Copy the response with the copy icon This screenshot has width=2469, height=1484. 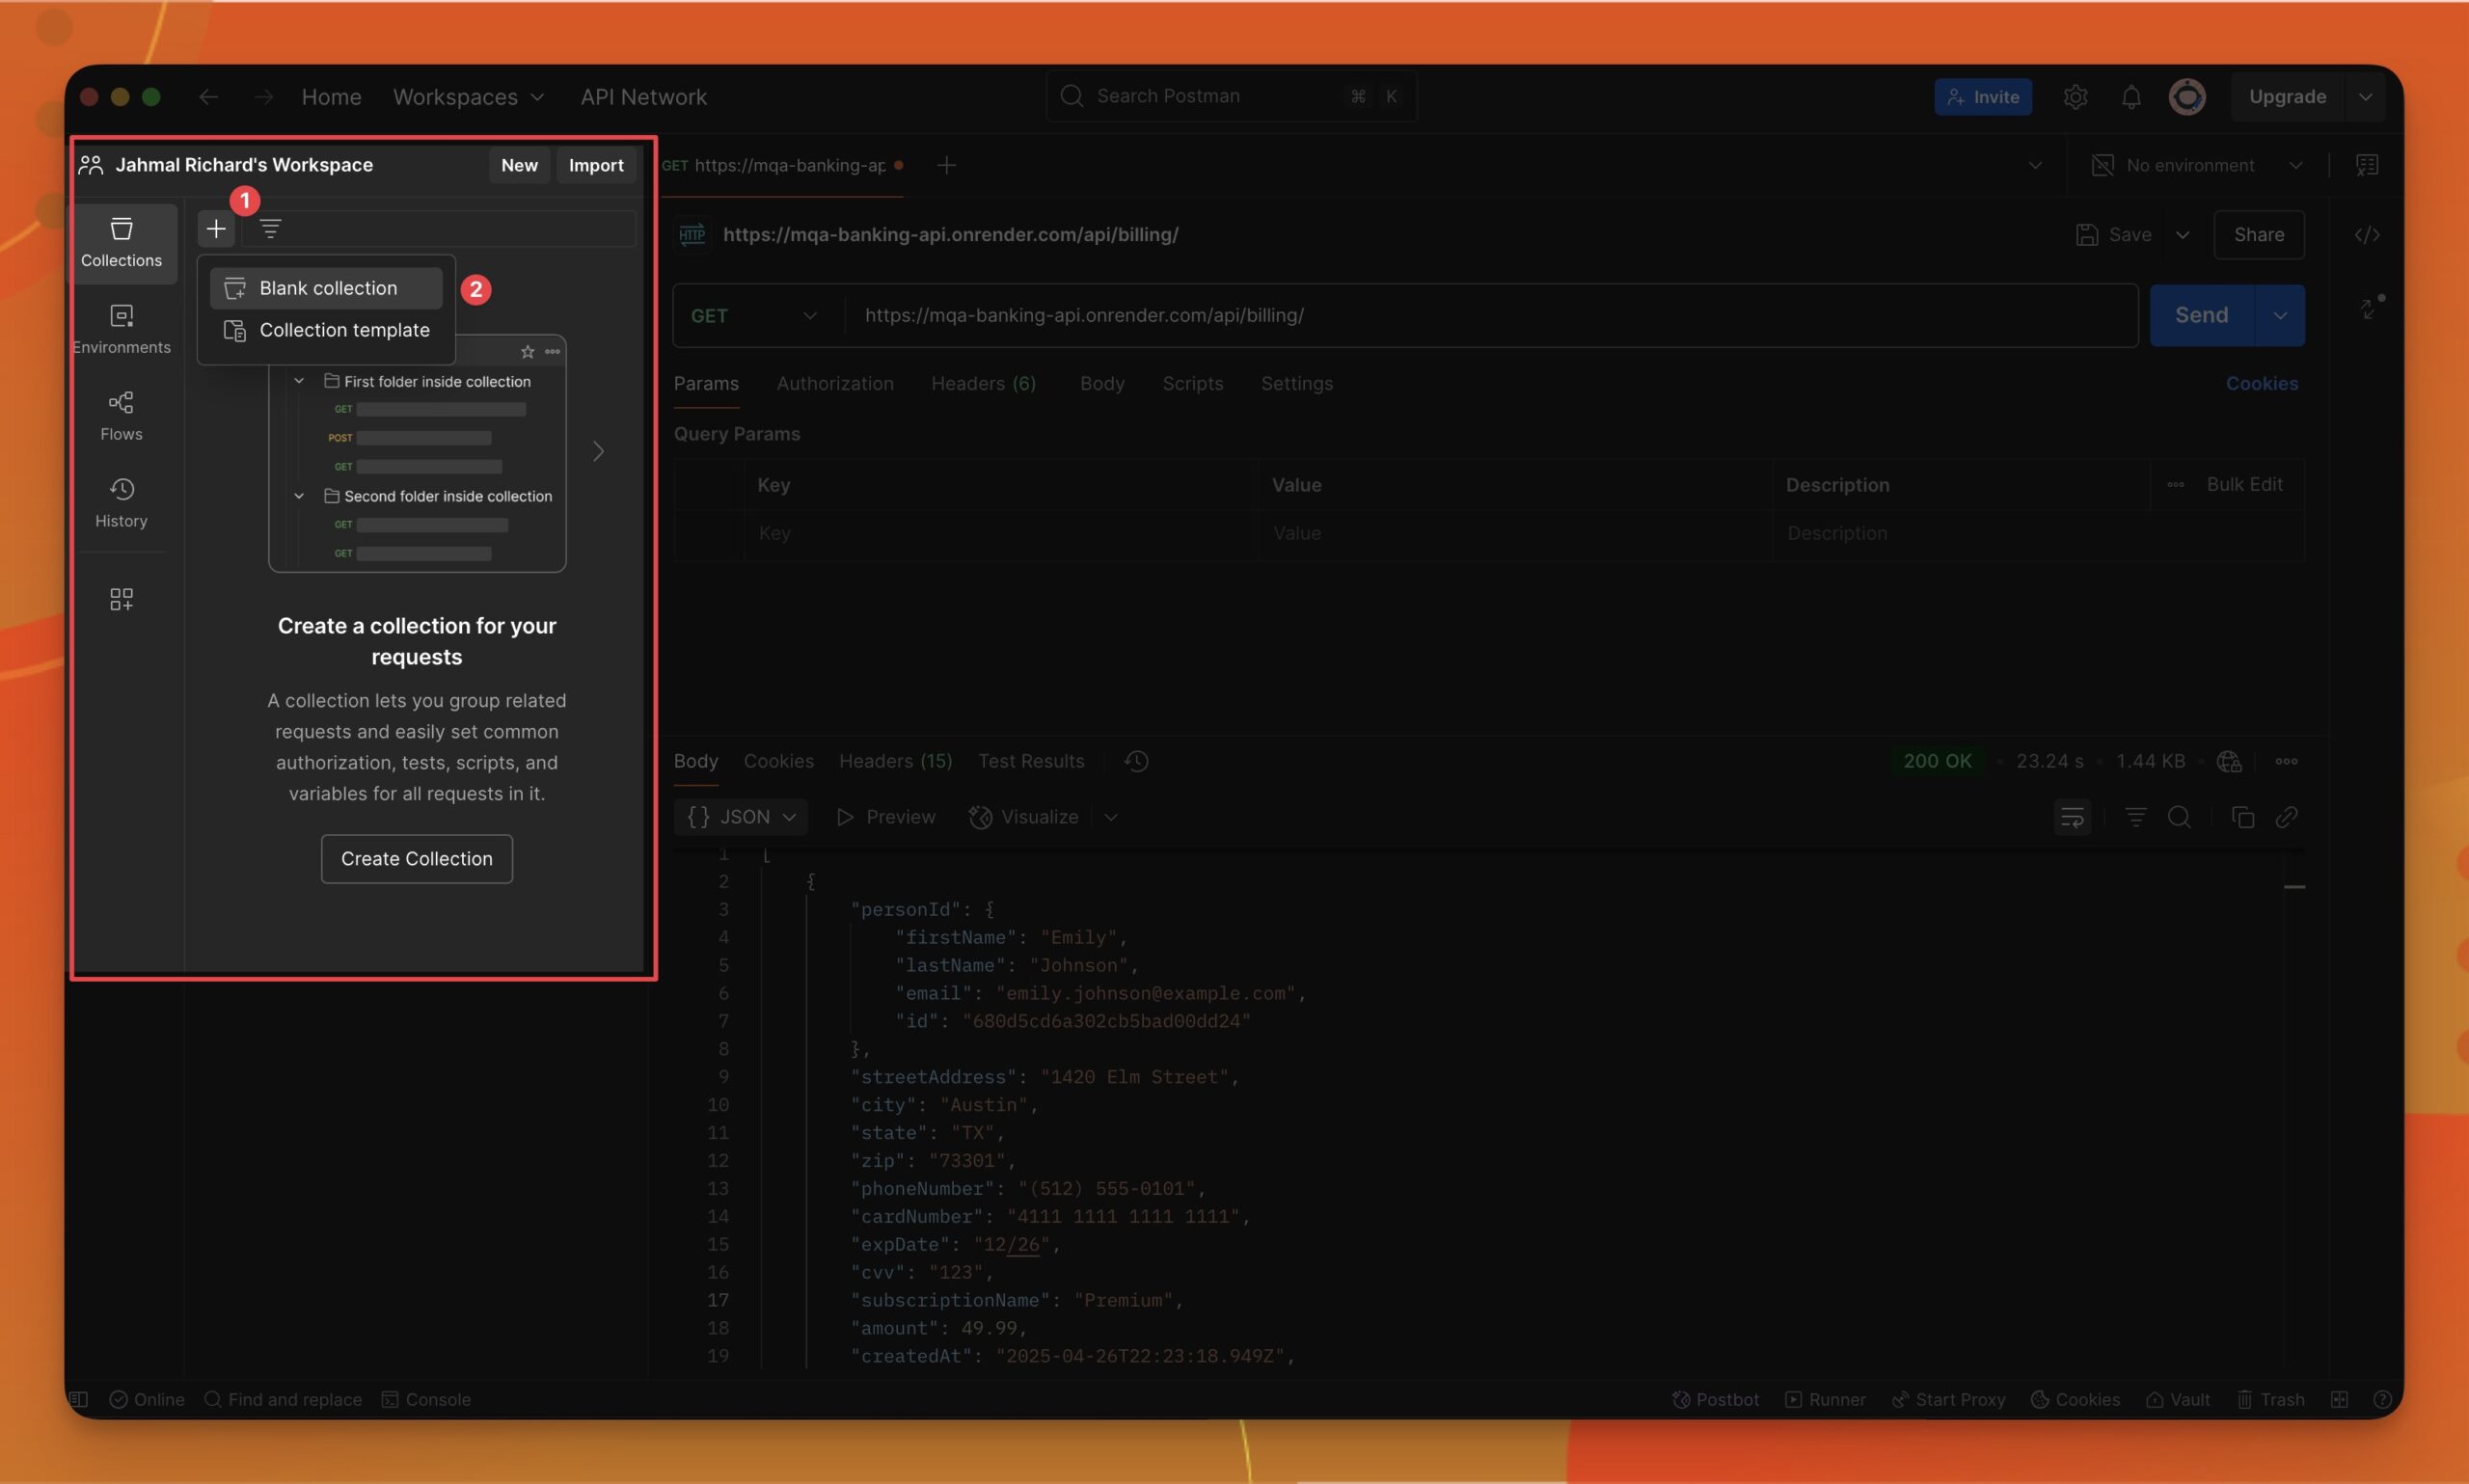2242,817
